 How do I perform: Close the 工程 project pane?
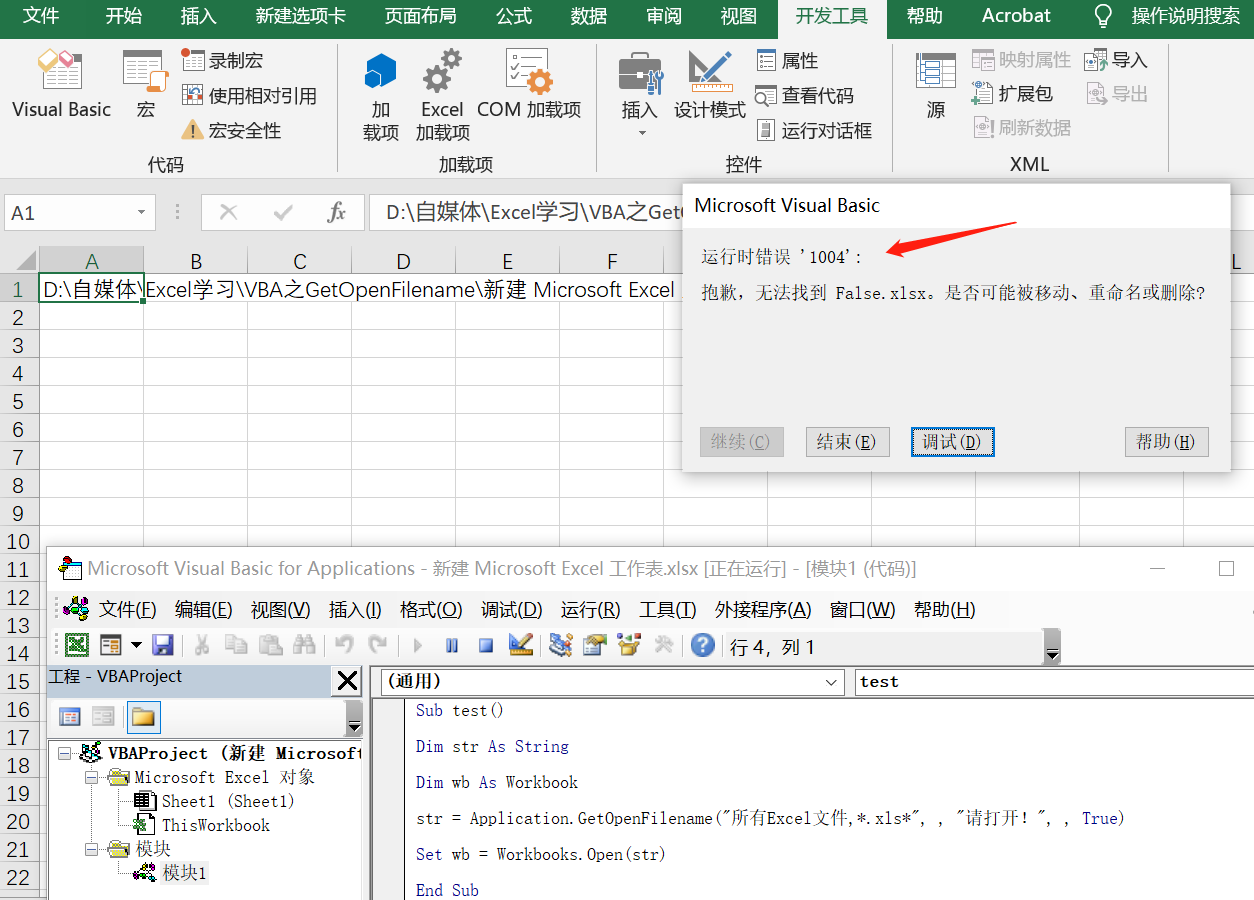[347, 681]
